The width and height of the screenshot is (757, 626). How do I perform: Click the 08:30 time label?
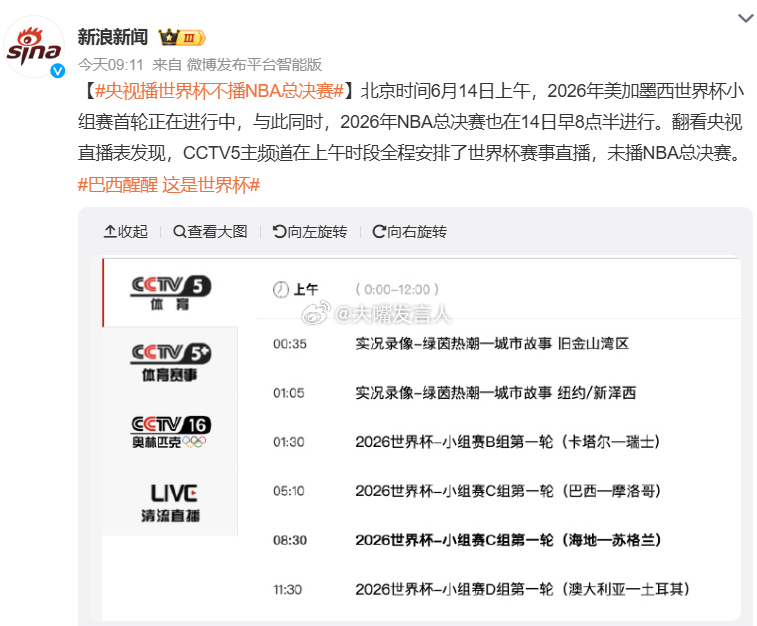click(290, 540)
